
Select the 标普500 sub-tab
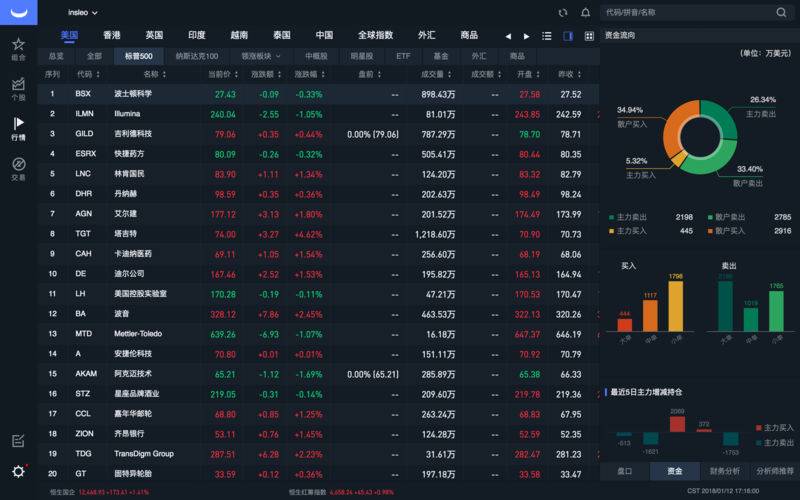pyautogui.click(x=139, y=56)
